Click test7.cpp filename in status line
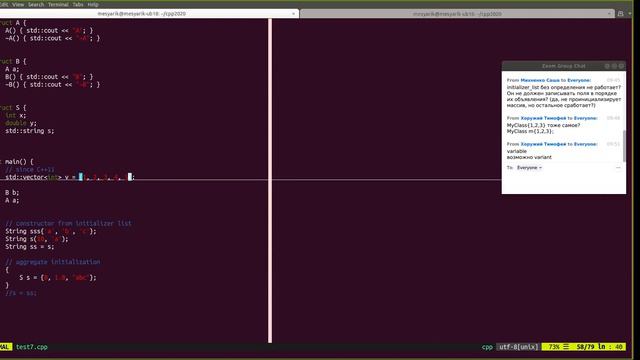The width and height of the screenshot is (640, 360). click(32, 347)
